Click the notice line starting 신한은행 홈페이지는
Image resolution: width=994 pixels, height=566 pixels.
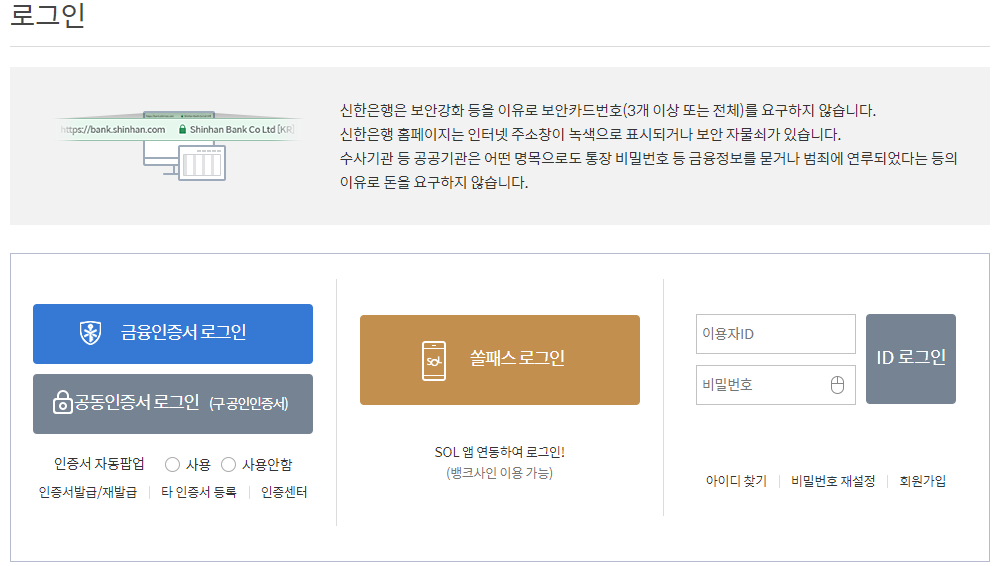pos(590,134)
